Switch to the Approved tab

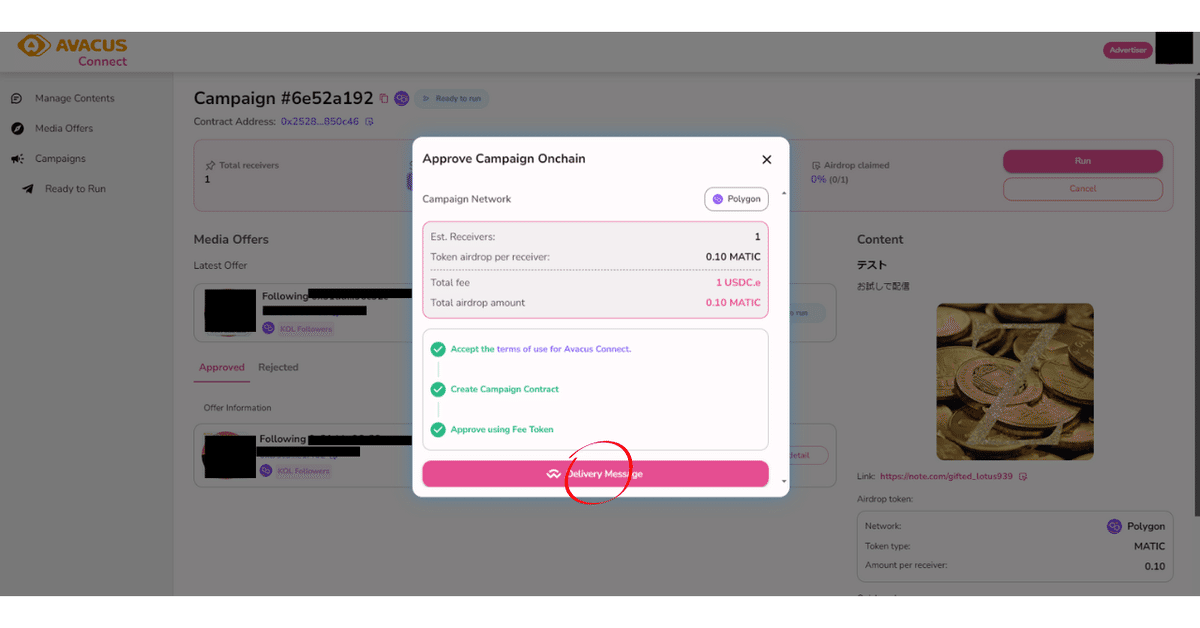coord(222,367)
